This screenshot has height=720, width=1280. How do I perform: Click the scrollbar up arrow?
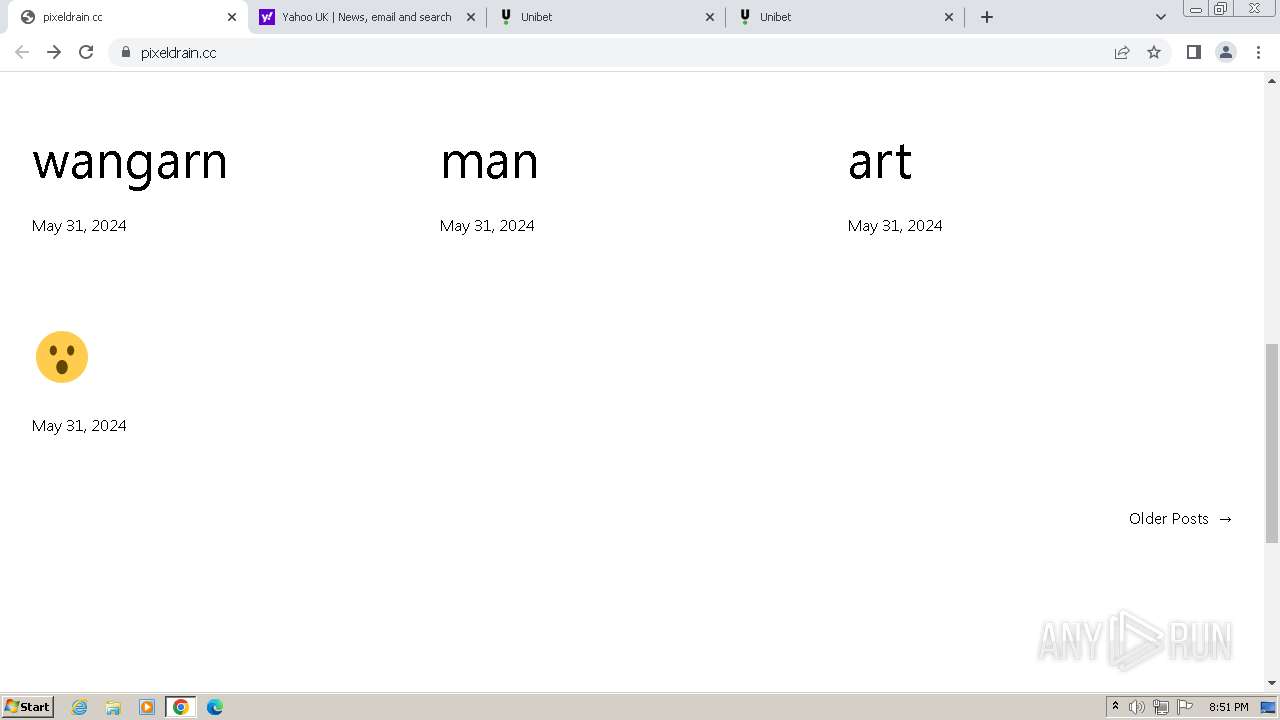click(x=1272, y=79)
